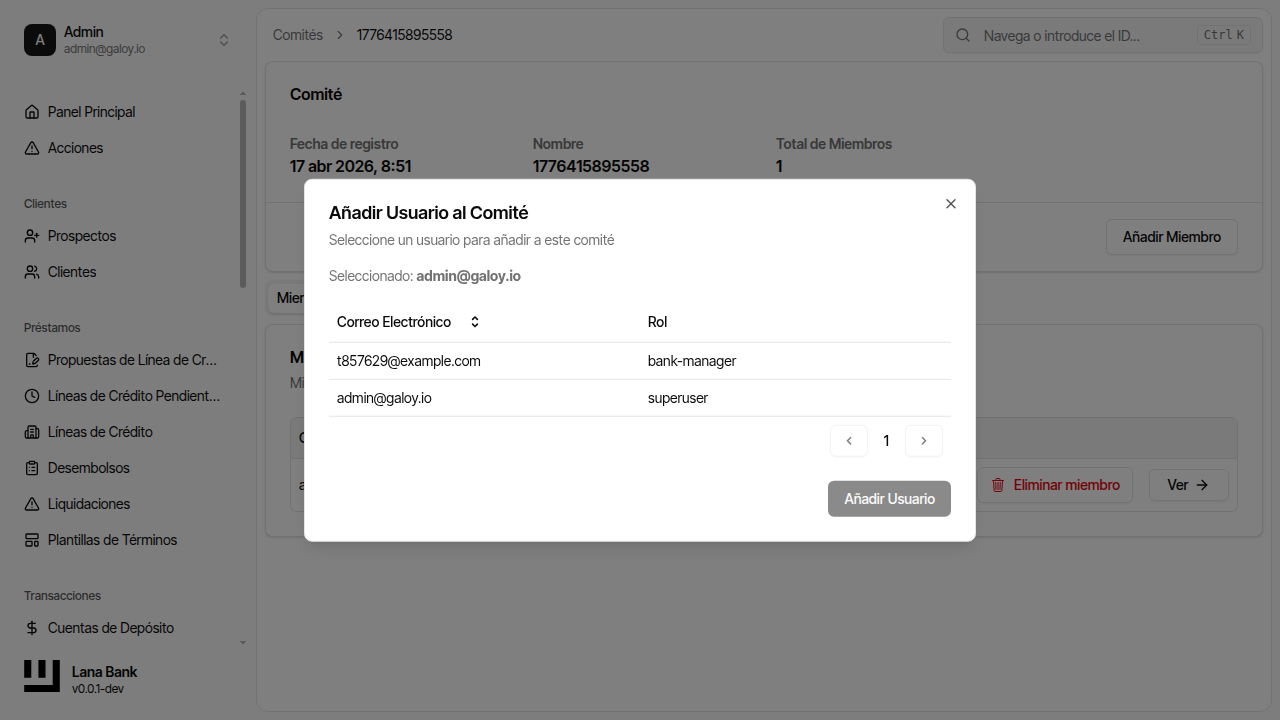Click the Plantillas de Términos icon
Screen dimensions: 1280x720
coord(32,540)
